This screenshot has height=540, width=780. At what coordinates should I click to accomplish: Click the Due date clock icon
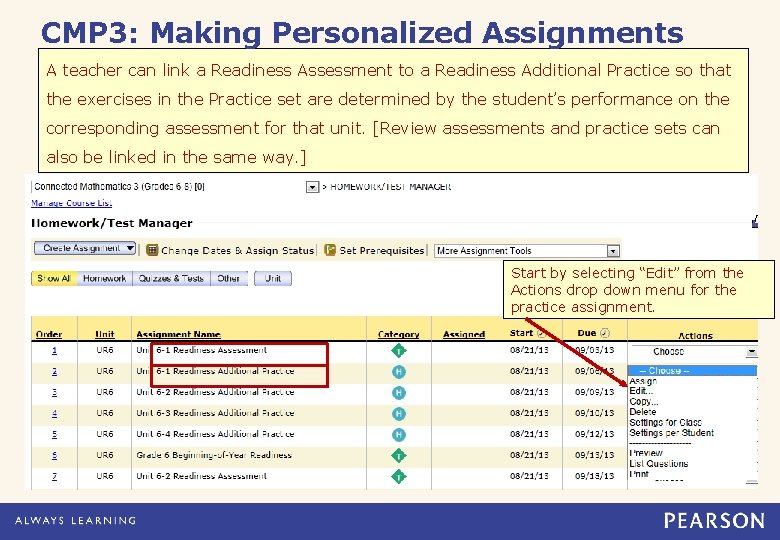[x=605, y=333]
